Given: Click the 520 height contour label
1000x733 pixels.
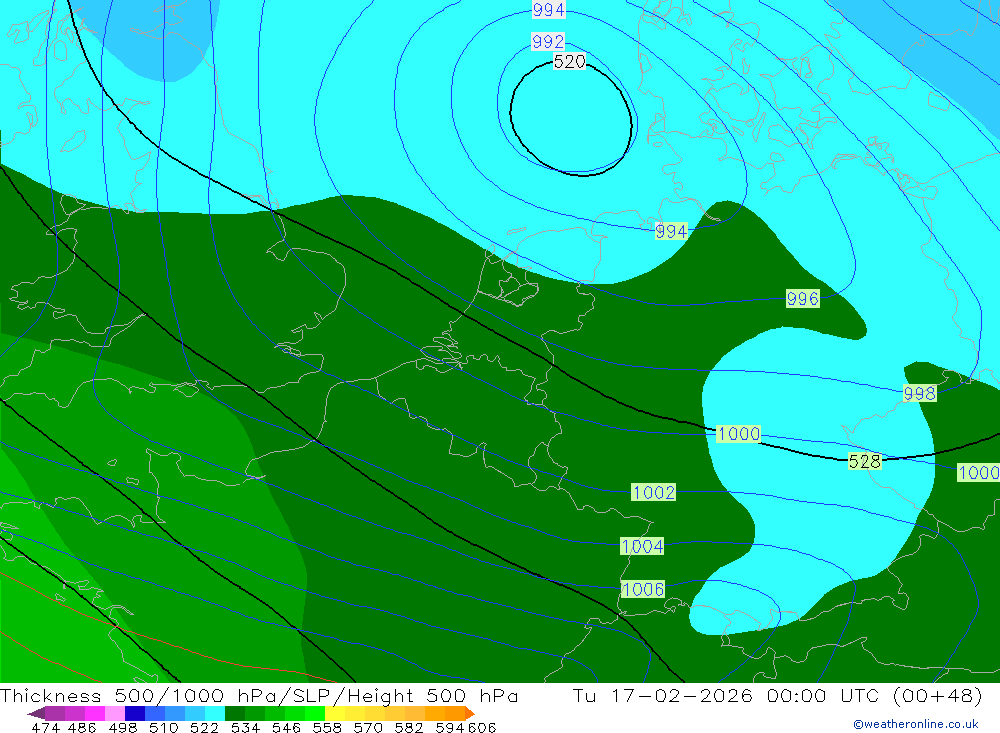Looking at the screenshot, I should (570, 61).
